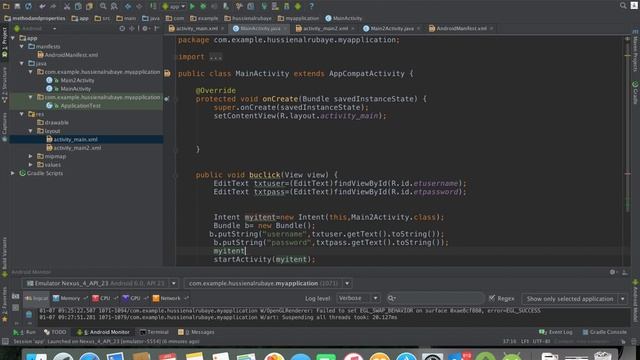Select AndroidManifest.xml in manifests folder
Screen dimensions: 640x360
tap(71, 55)
